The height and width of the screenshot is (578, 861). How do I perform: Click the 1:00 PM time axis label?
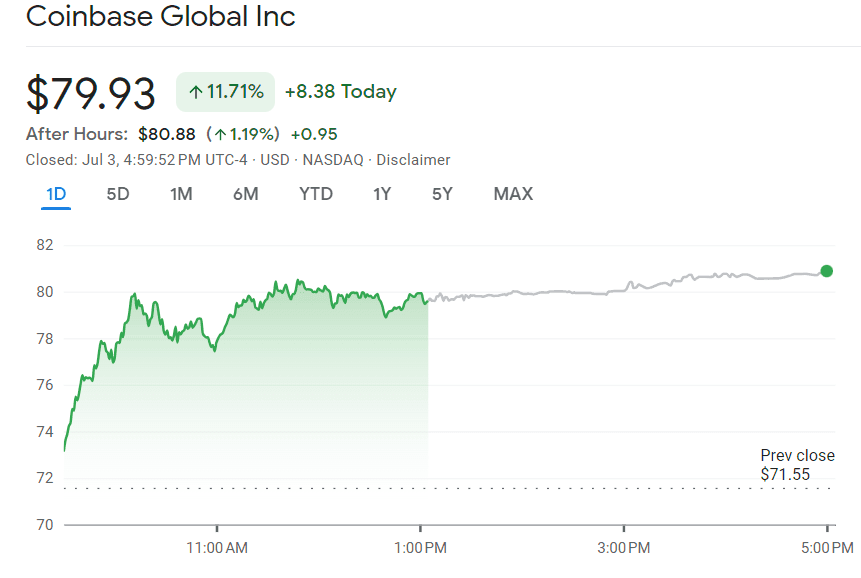421,548
